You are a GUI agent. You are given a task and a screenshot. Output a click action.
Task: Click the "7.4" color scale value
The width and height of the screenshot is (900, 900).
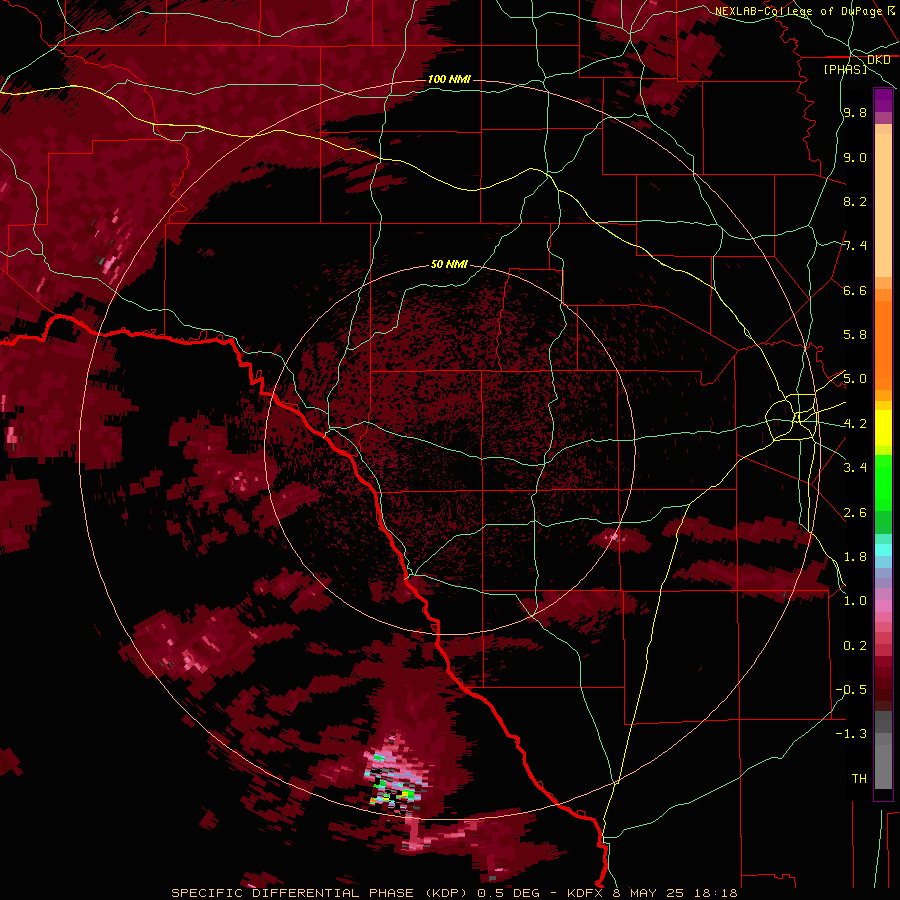coord(855,246)
